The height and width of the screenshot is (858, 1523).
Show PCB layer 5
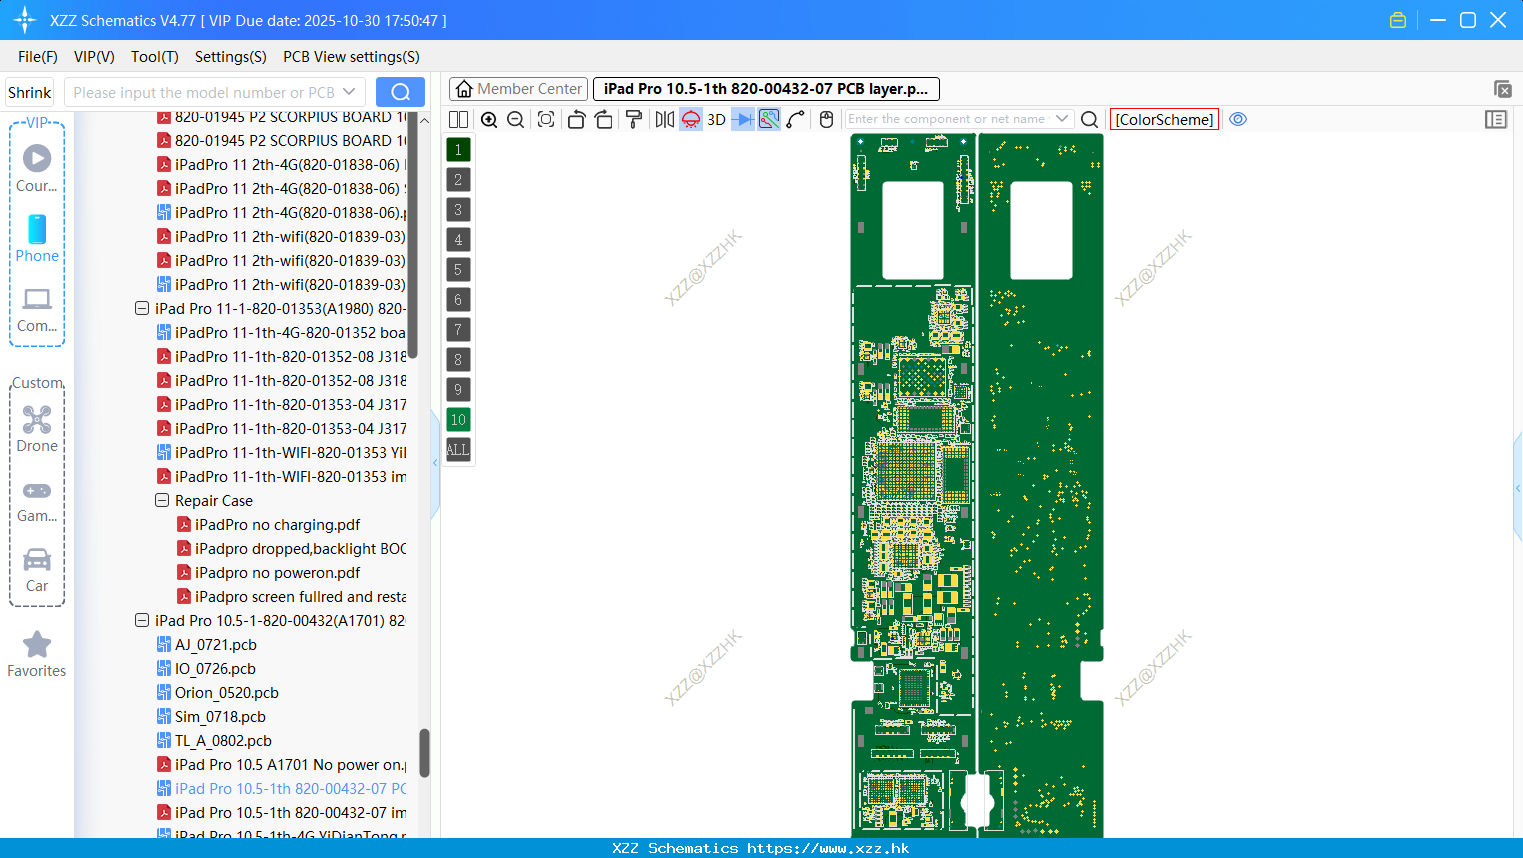point(458,269)
